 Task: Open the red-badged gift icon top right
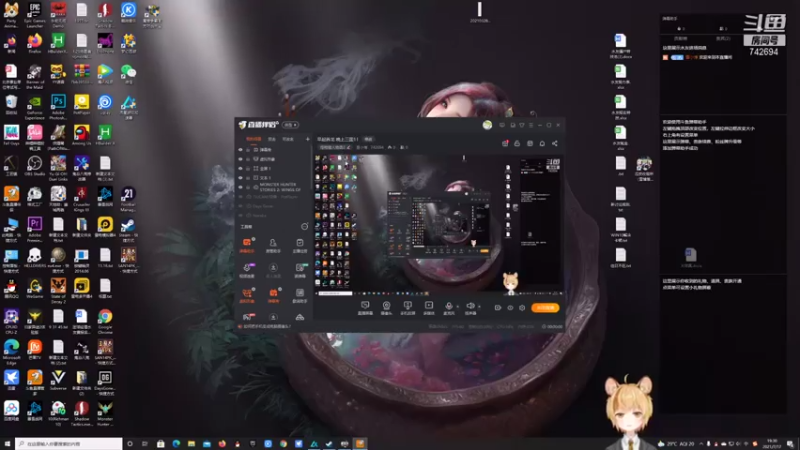click(505, 143)
